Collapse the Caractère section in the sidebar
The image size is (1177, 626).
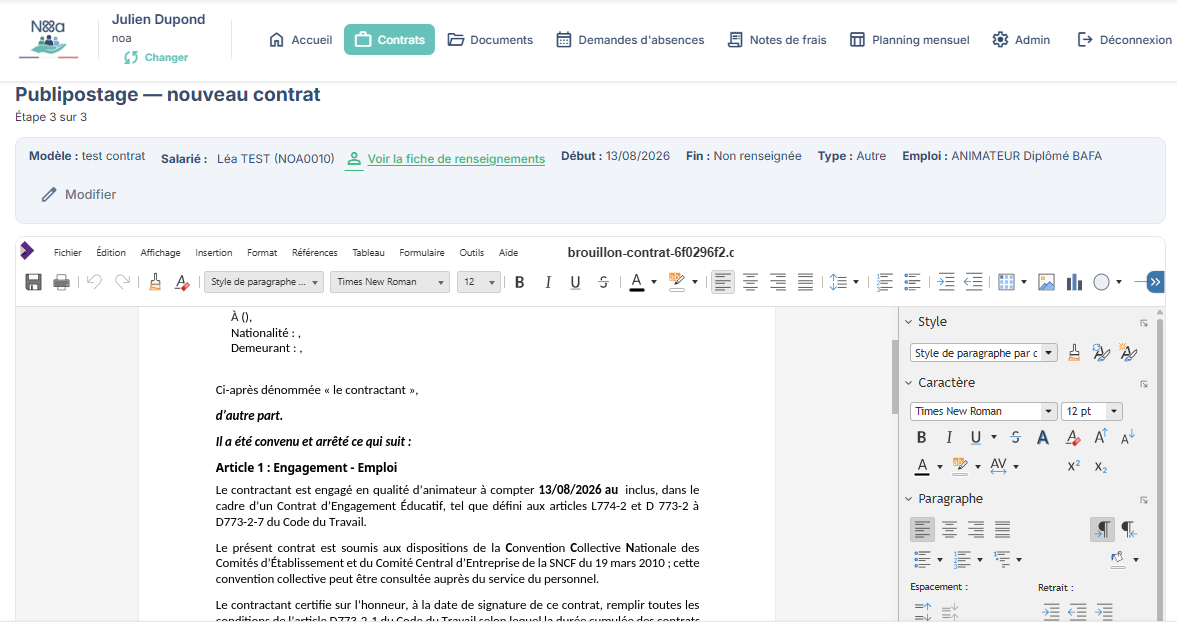point(908,383)
